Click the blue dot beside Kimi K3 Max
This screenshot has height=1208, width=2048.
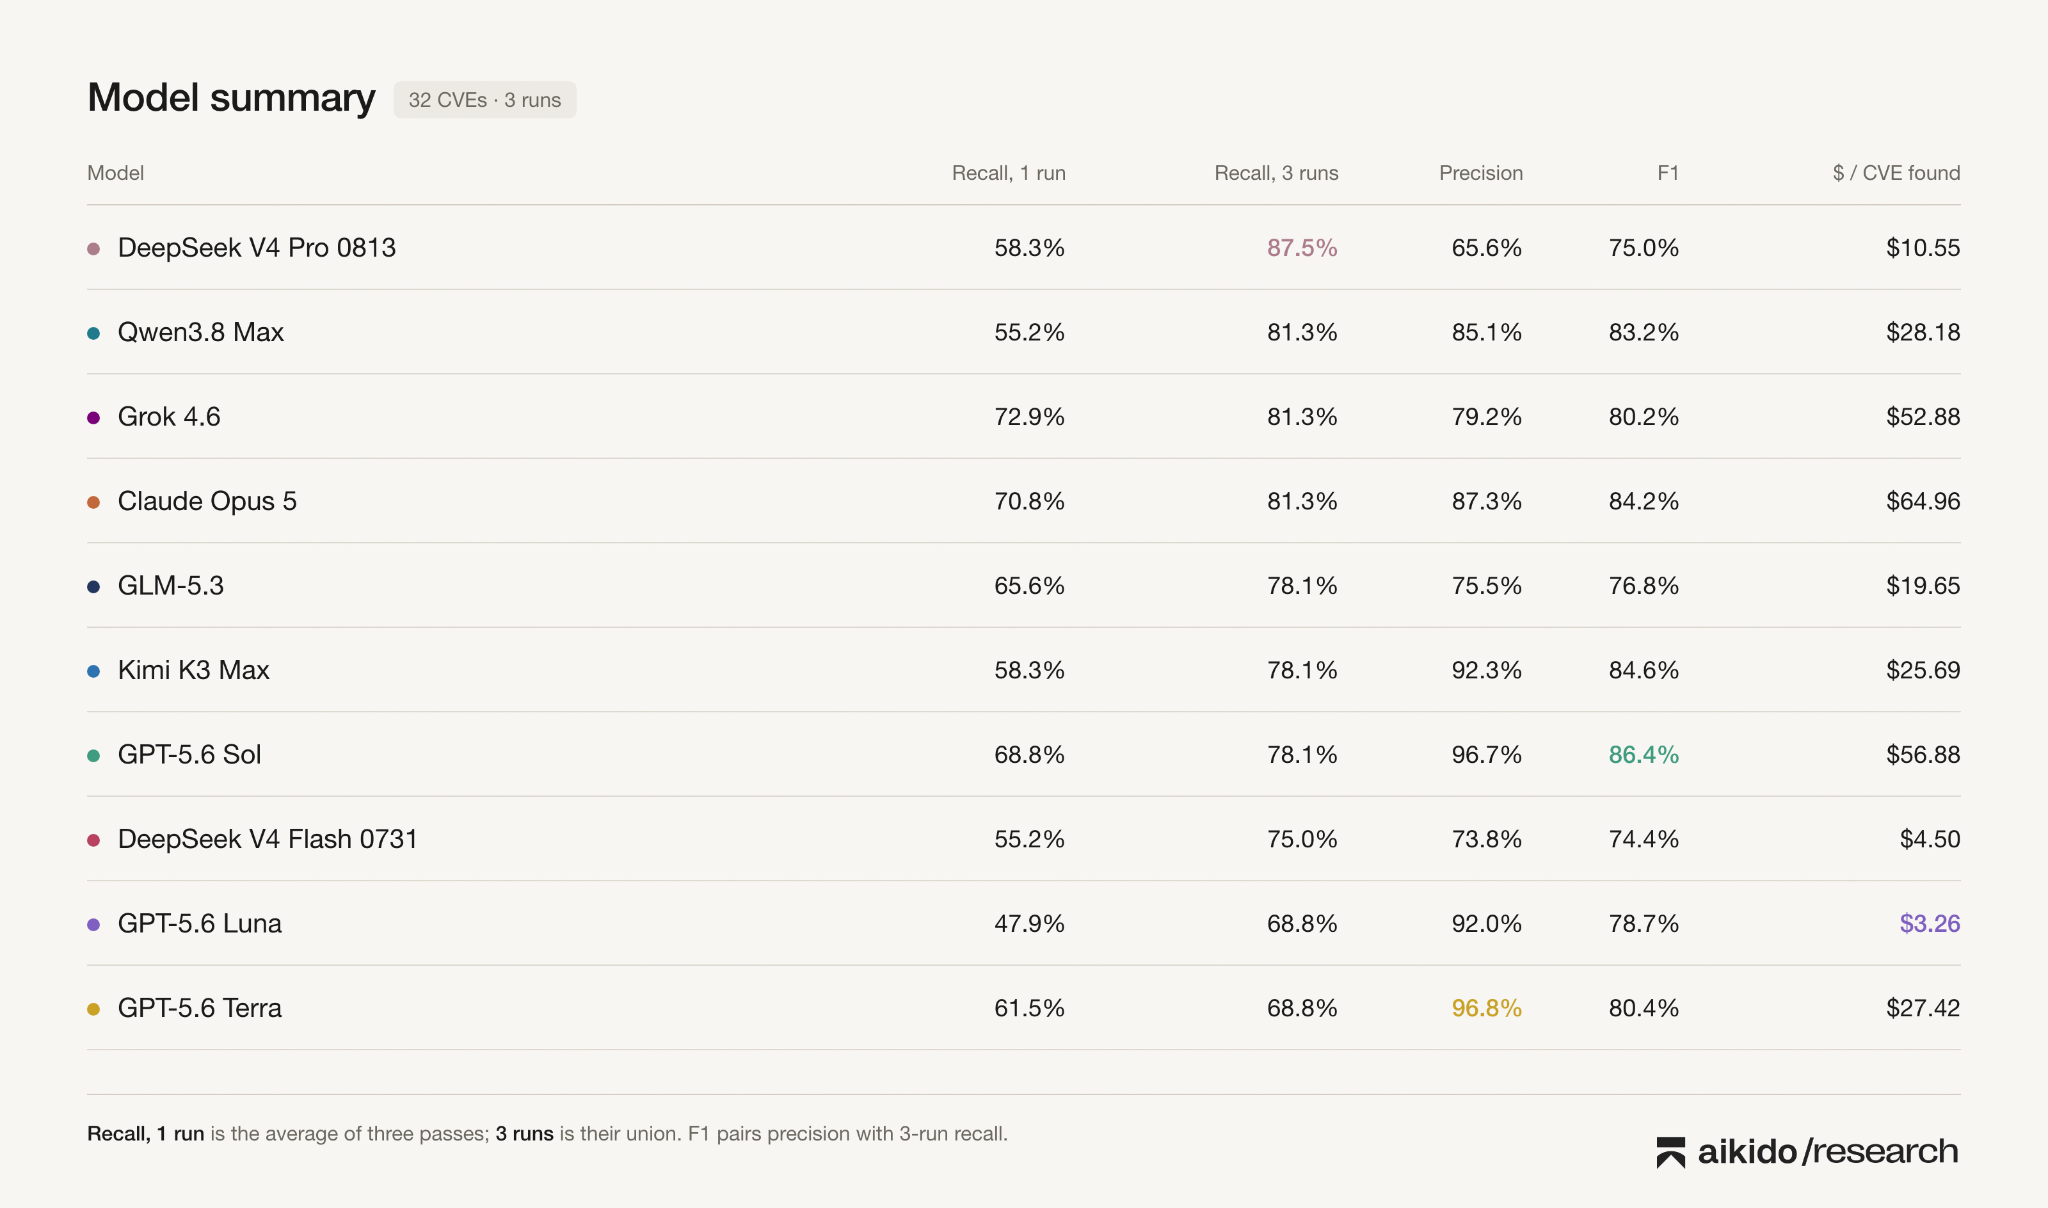(x=94, y=671)
